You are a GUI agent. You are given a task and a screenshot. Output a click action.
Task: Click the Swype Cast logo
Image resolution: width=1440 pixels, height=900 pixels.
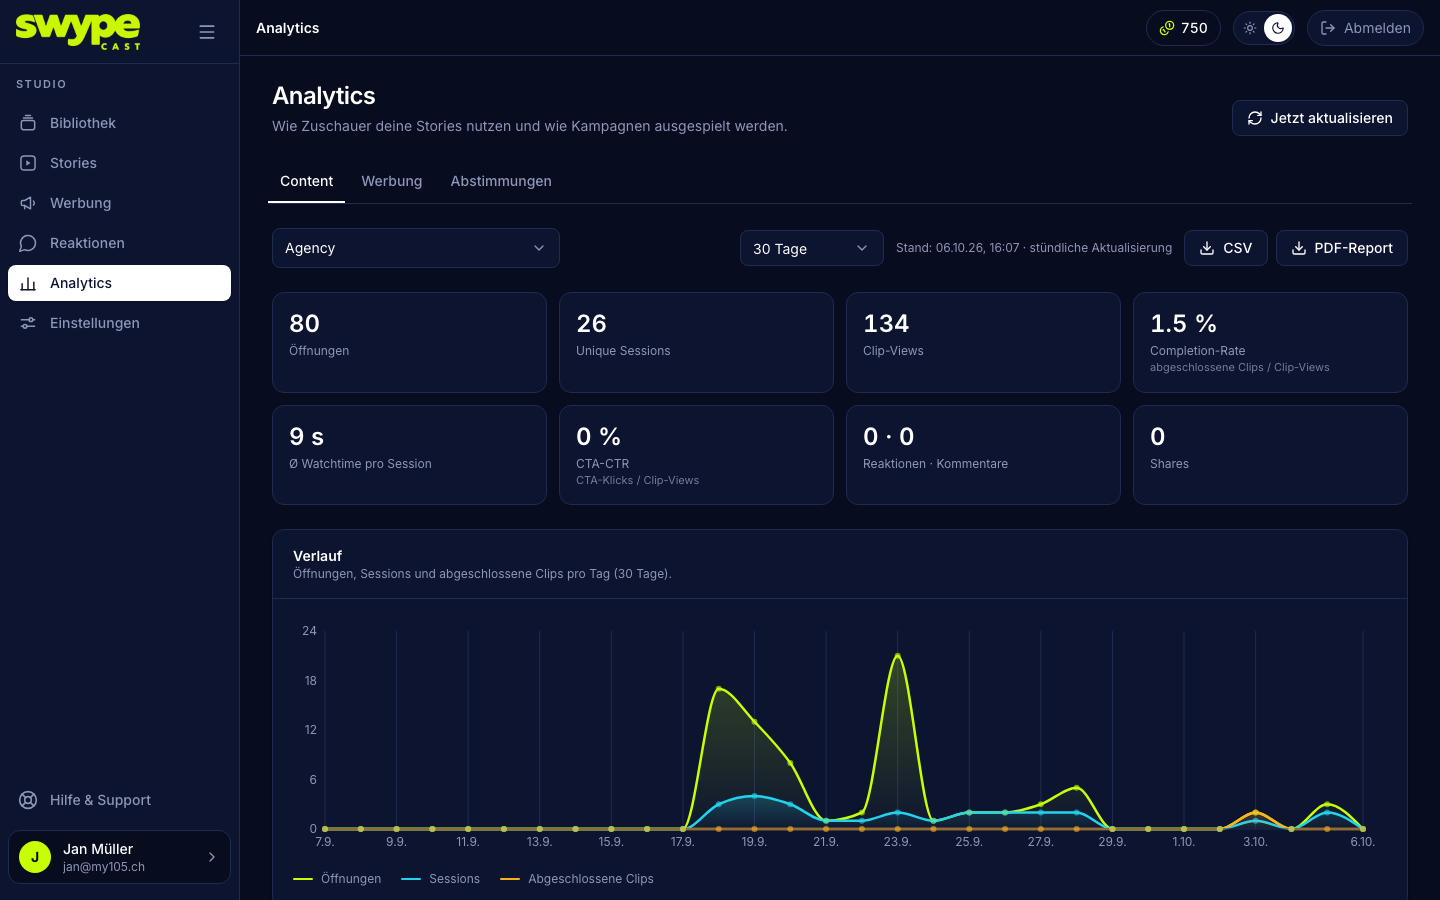click(x=78, y=31)
